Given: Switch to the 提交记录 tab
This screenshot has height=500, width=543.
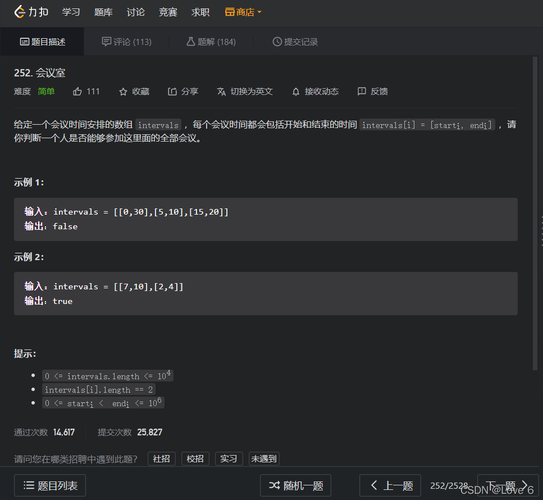Looking at the screenshot, I should (x=295, y=42).
